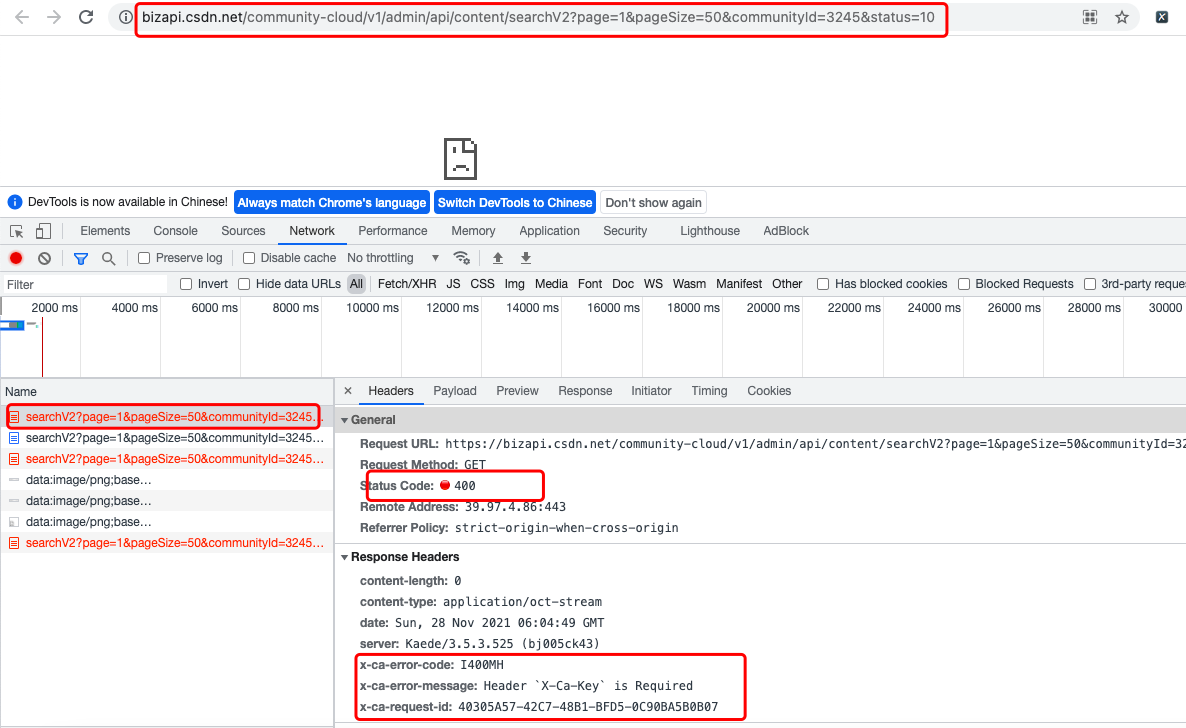This screenshot has height=728, width=1186.
Task: Check the Invert filter checkbox
Action: [x=186, y=284]
